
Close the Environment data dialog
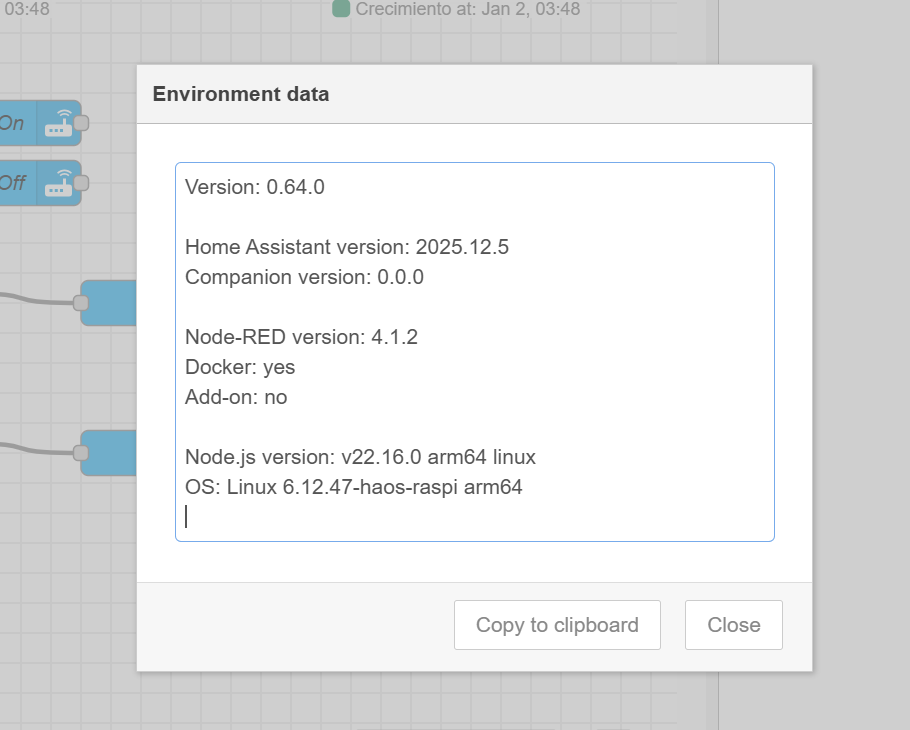click(733, 625)
